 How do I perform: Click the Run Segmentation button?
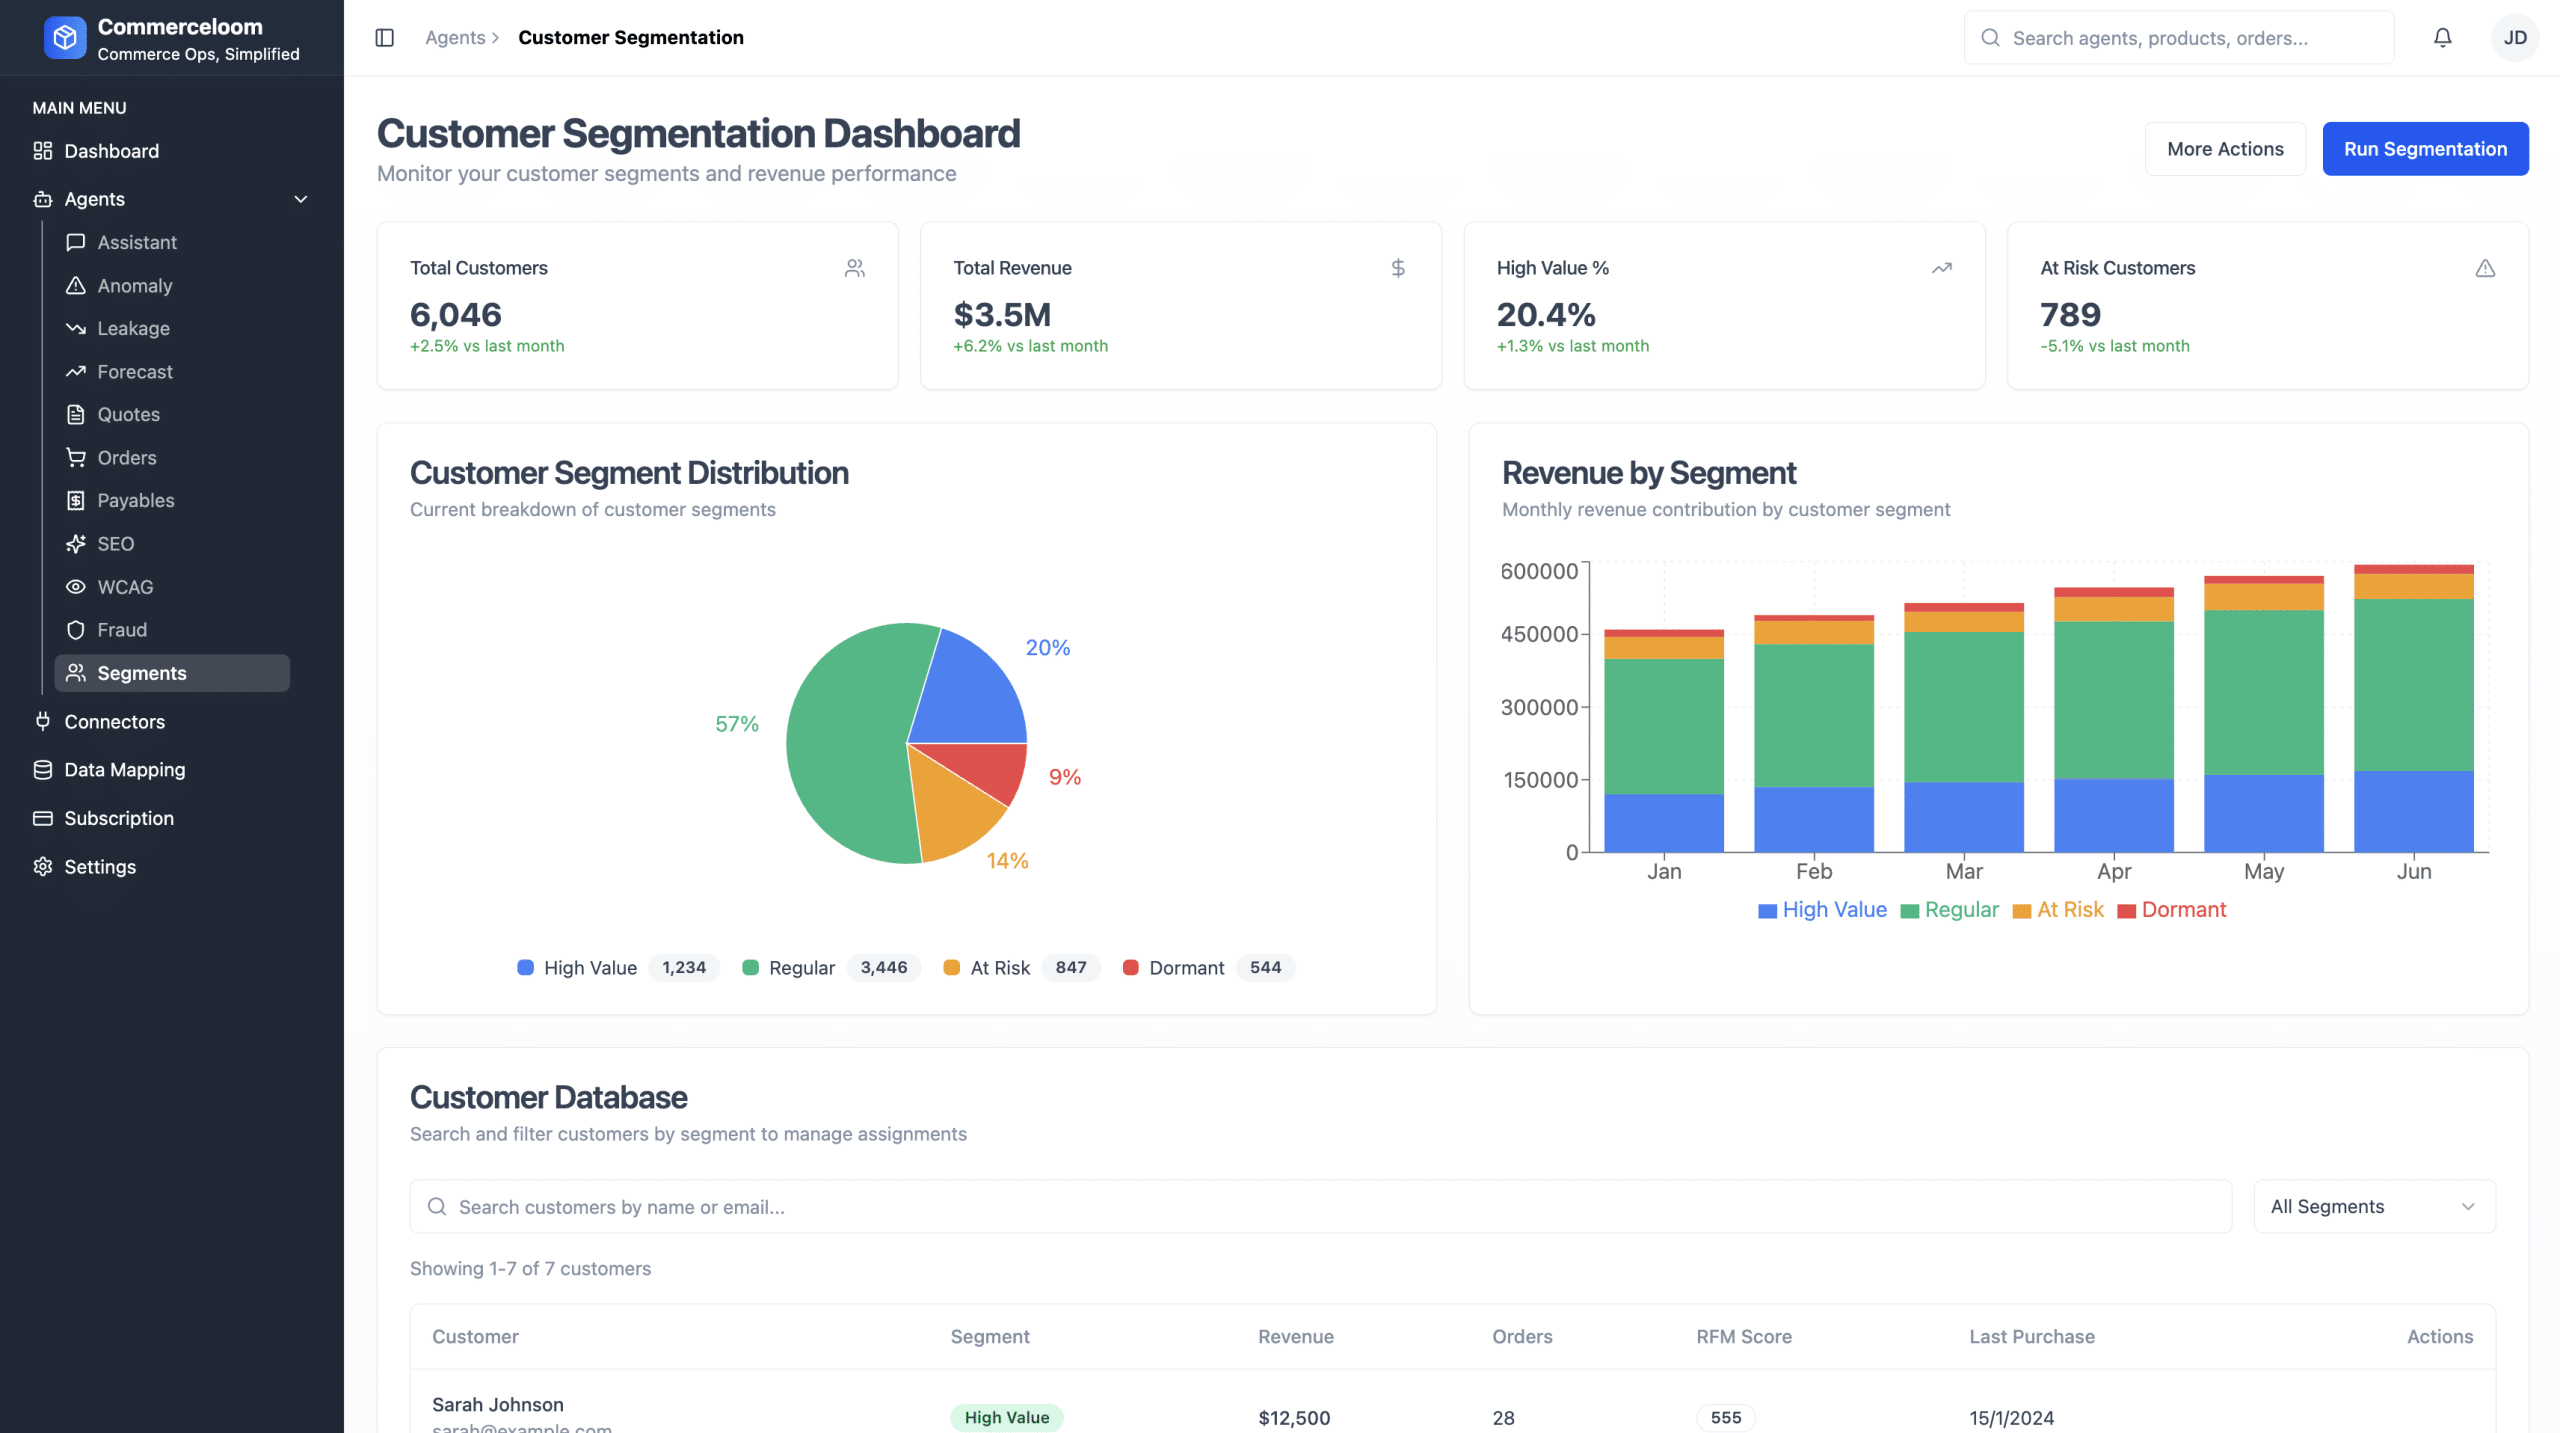tap(2425, 149)
